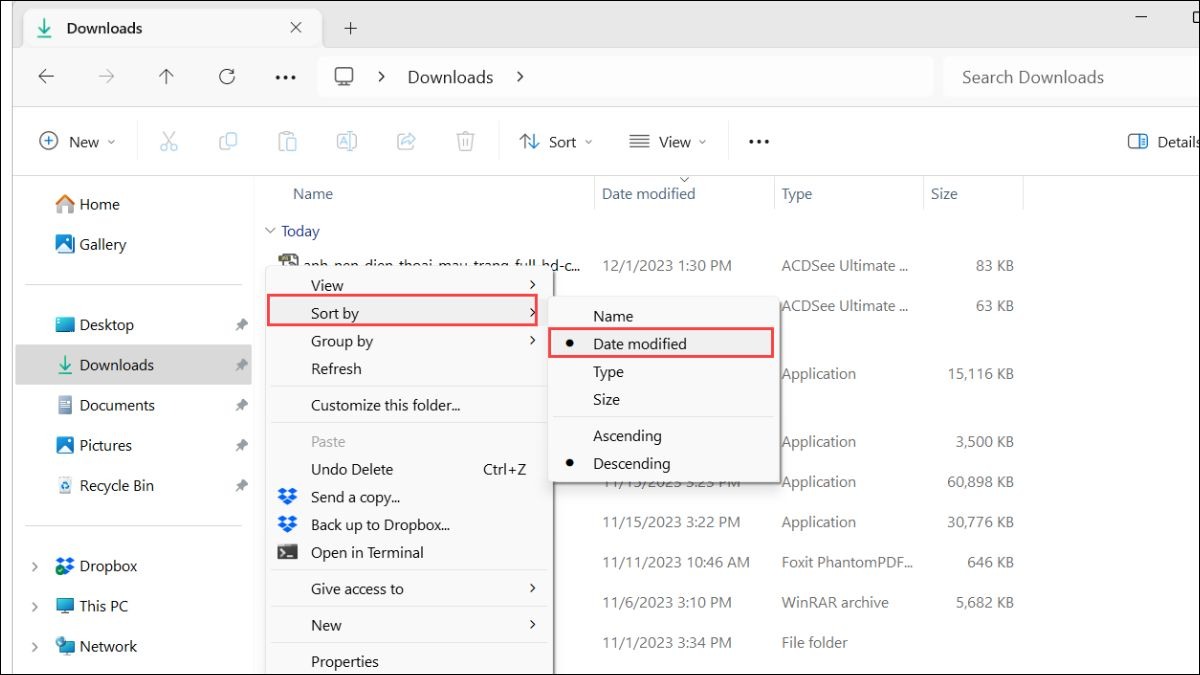
Task: Open View submenu in context menu
Action: (x=409, y=285)
